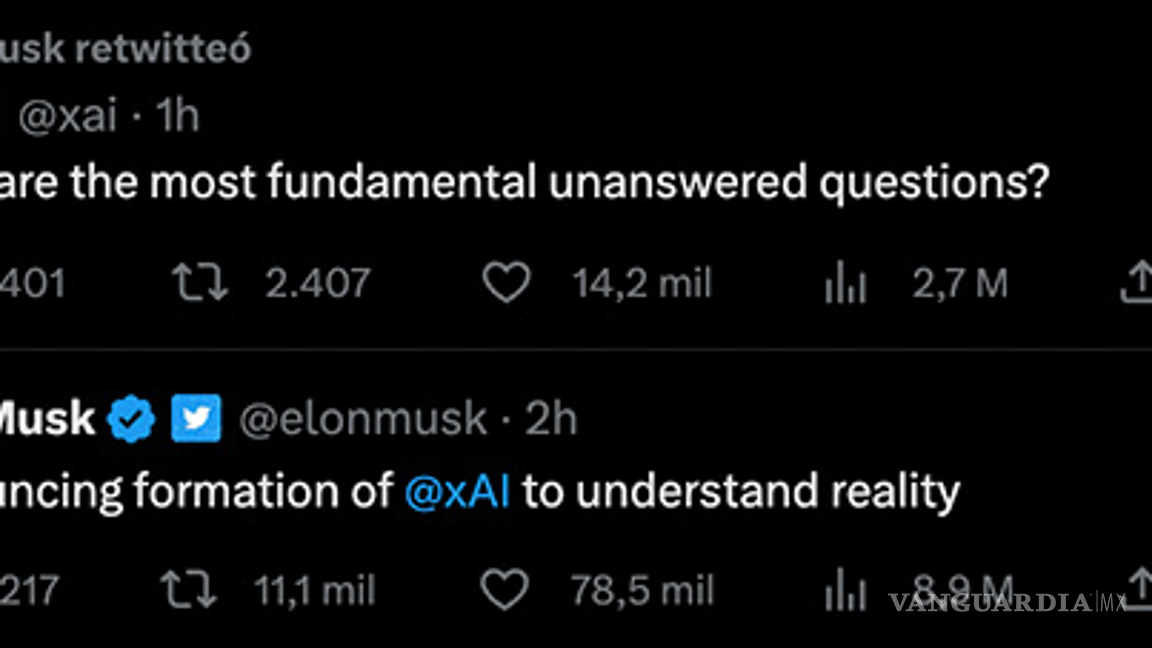Click the blue verified checkmark badge
The image size is (1152, 648).
132,419
